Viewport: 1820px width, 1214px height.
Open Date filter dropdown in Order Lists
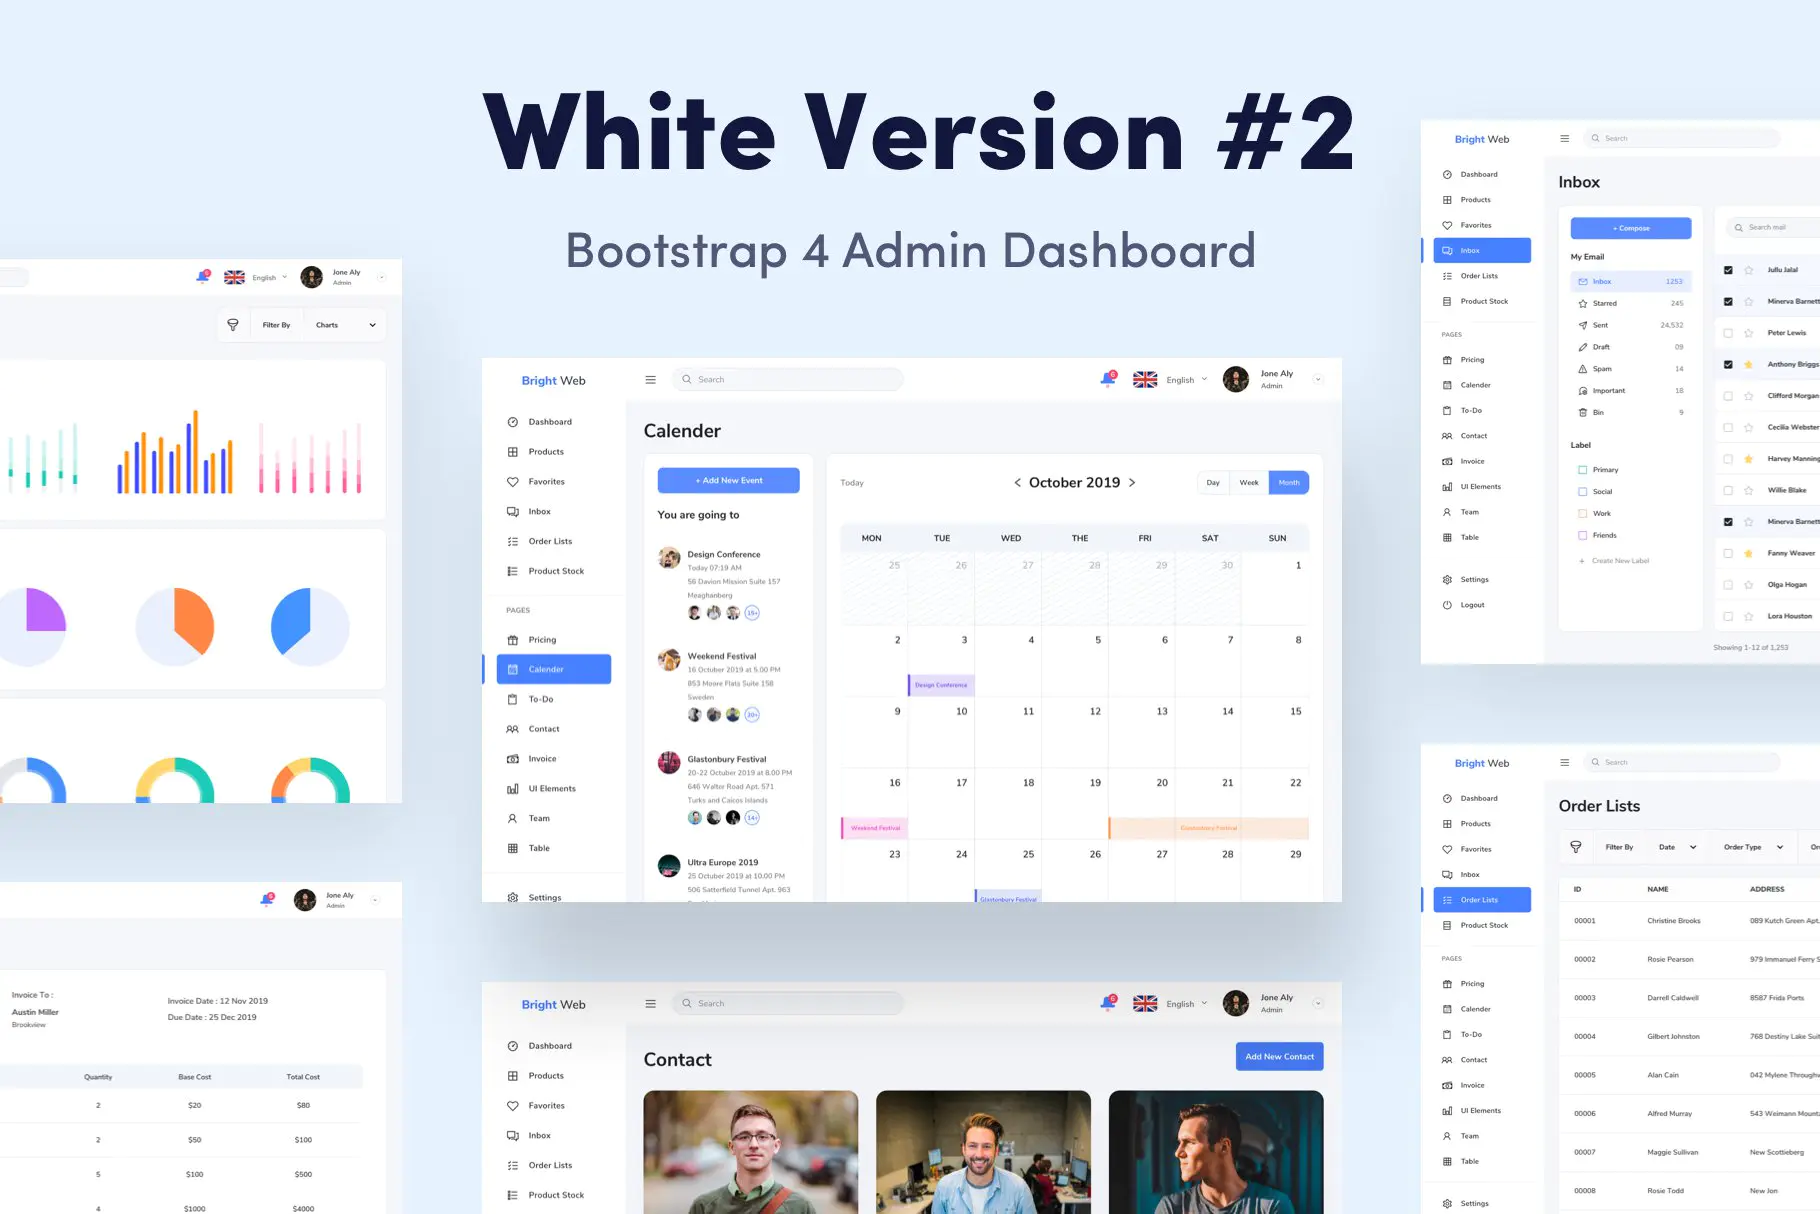click(x=1678, y=847)
